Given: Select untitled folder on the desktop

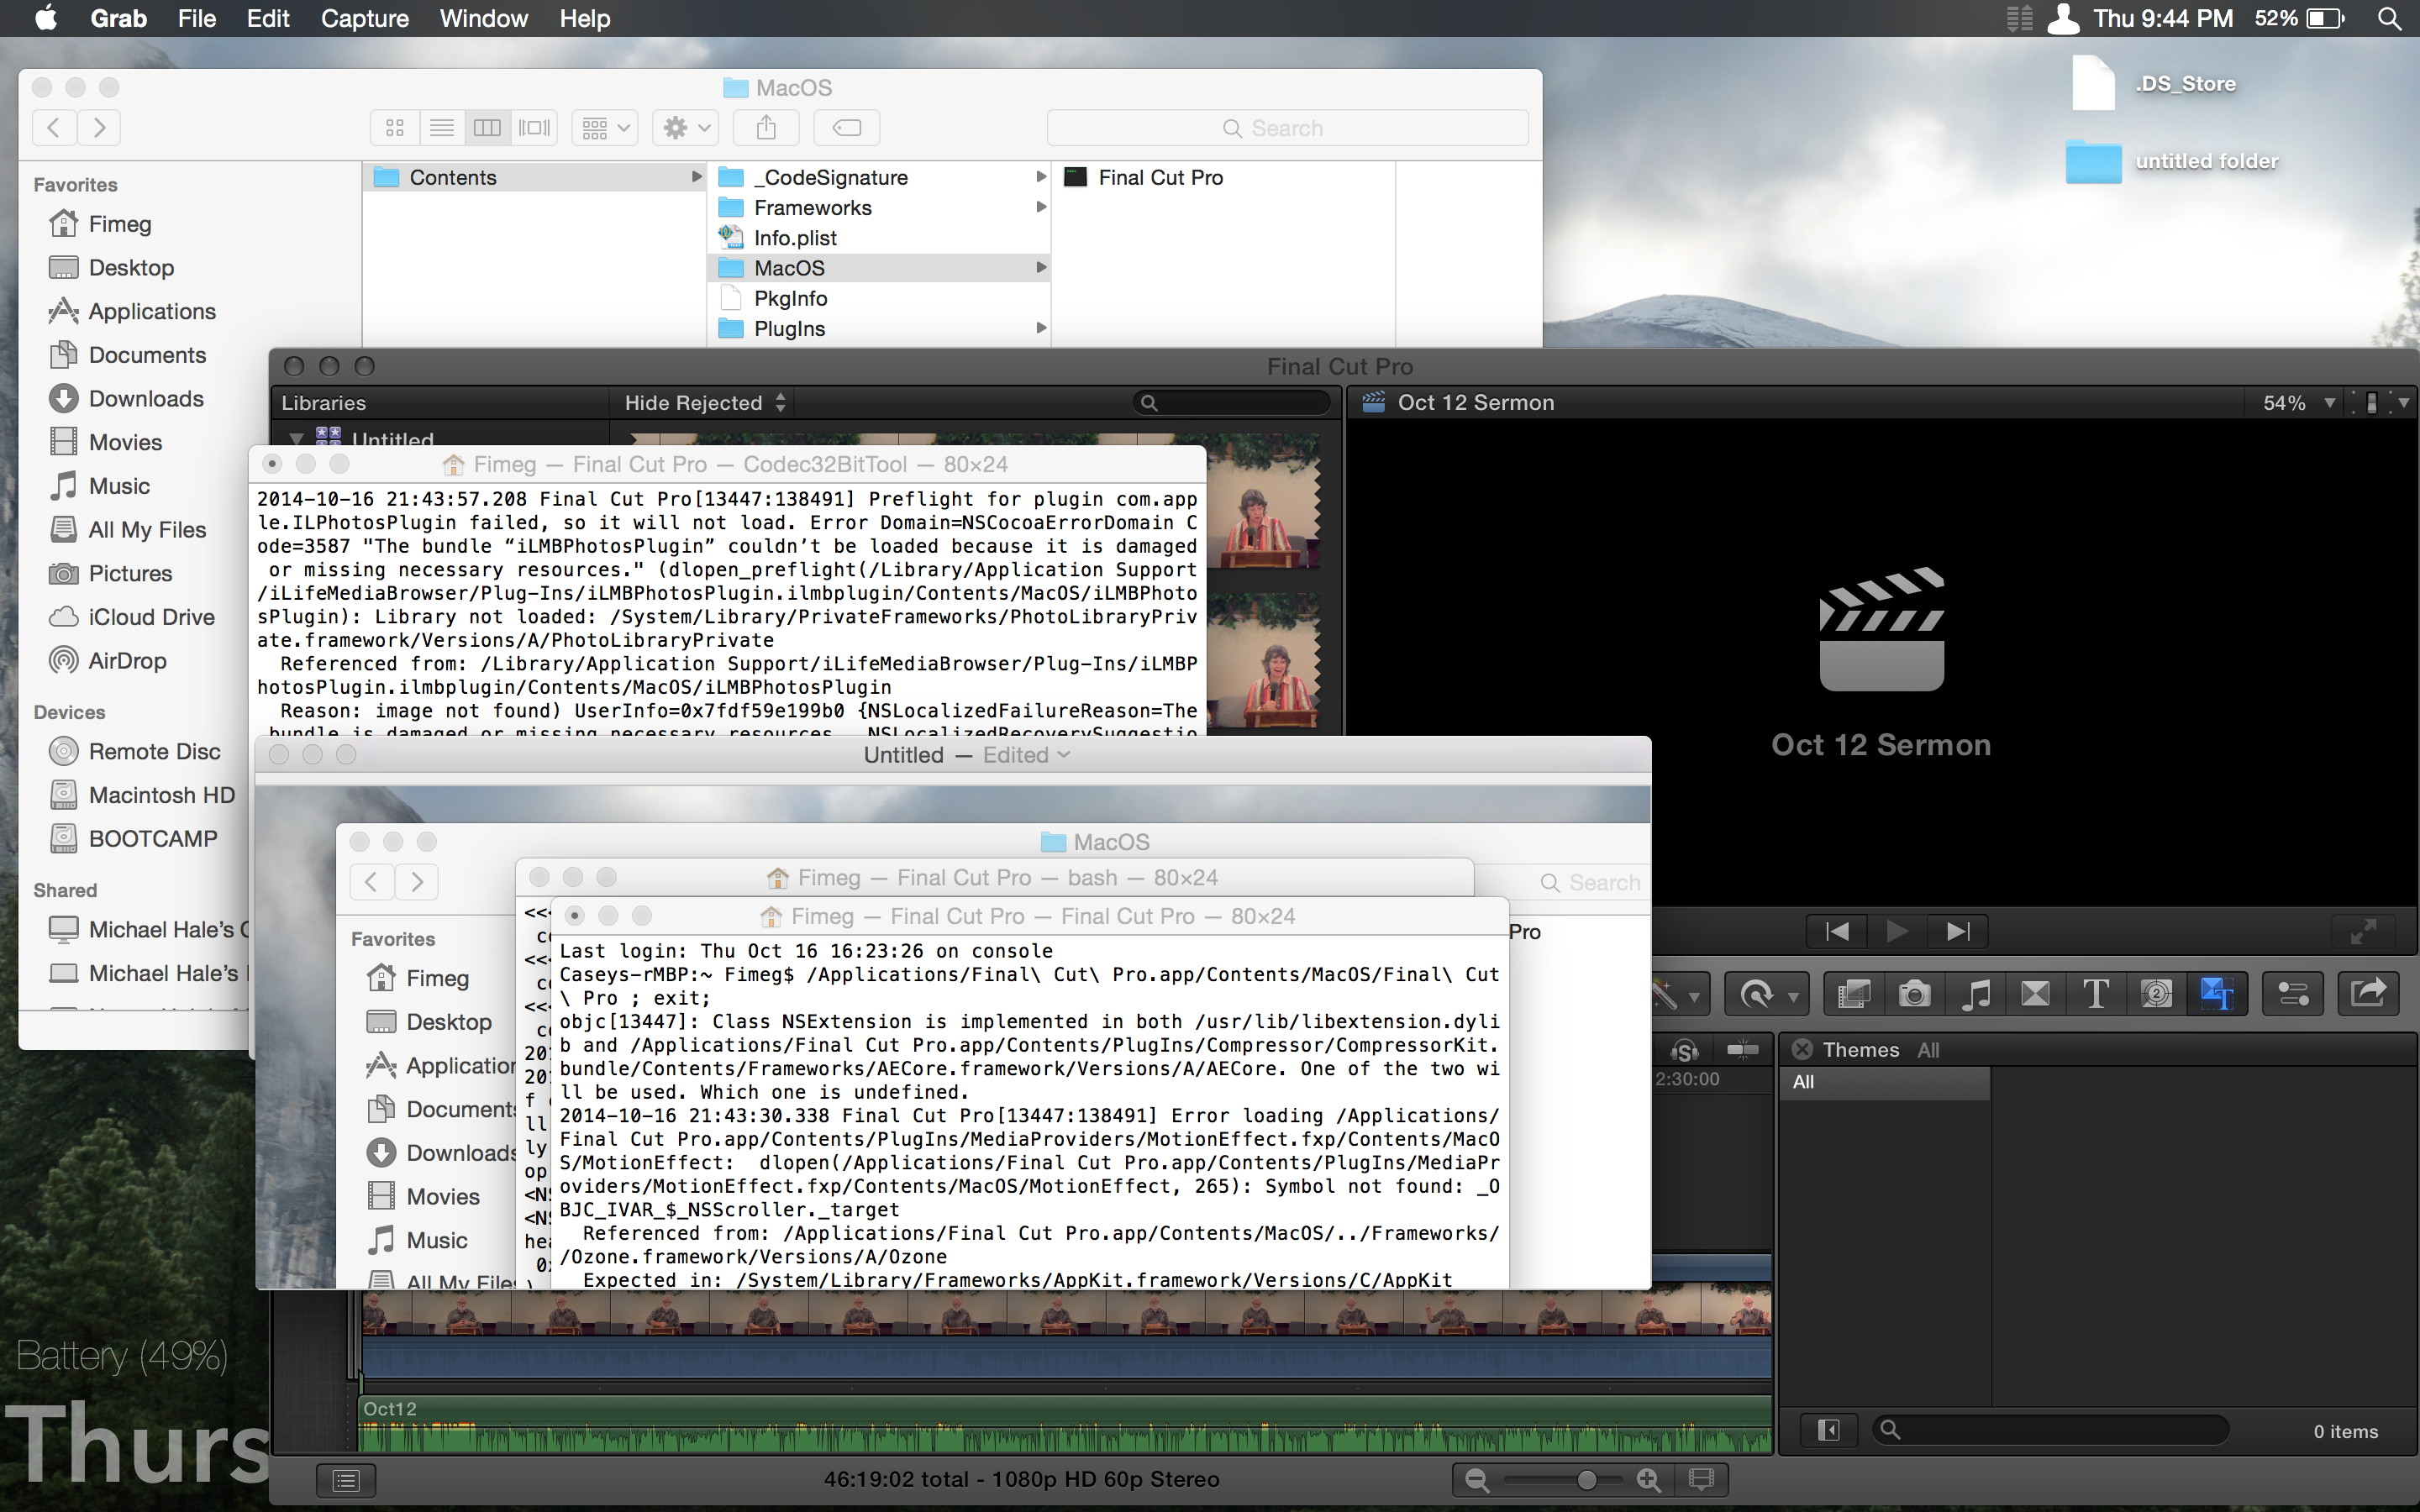Looking at the screenshot, I should (2172, 161).
